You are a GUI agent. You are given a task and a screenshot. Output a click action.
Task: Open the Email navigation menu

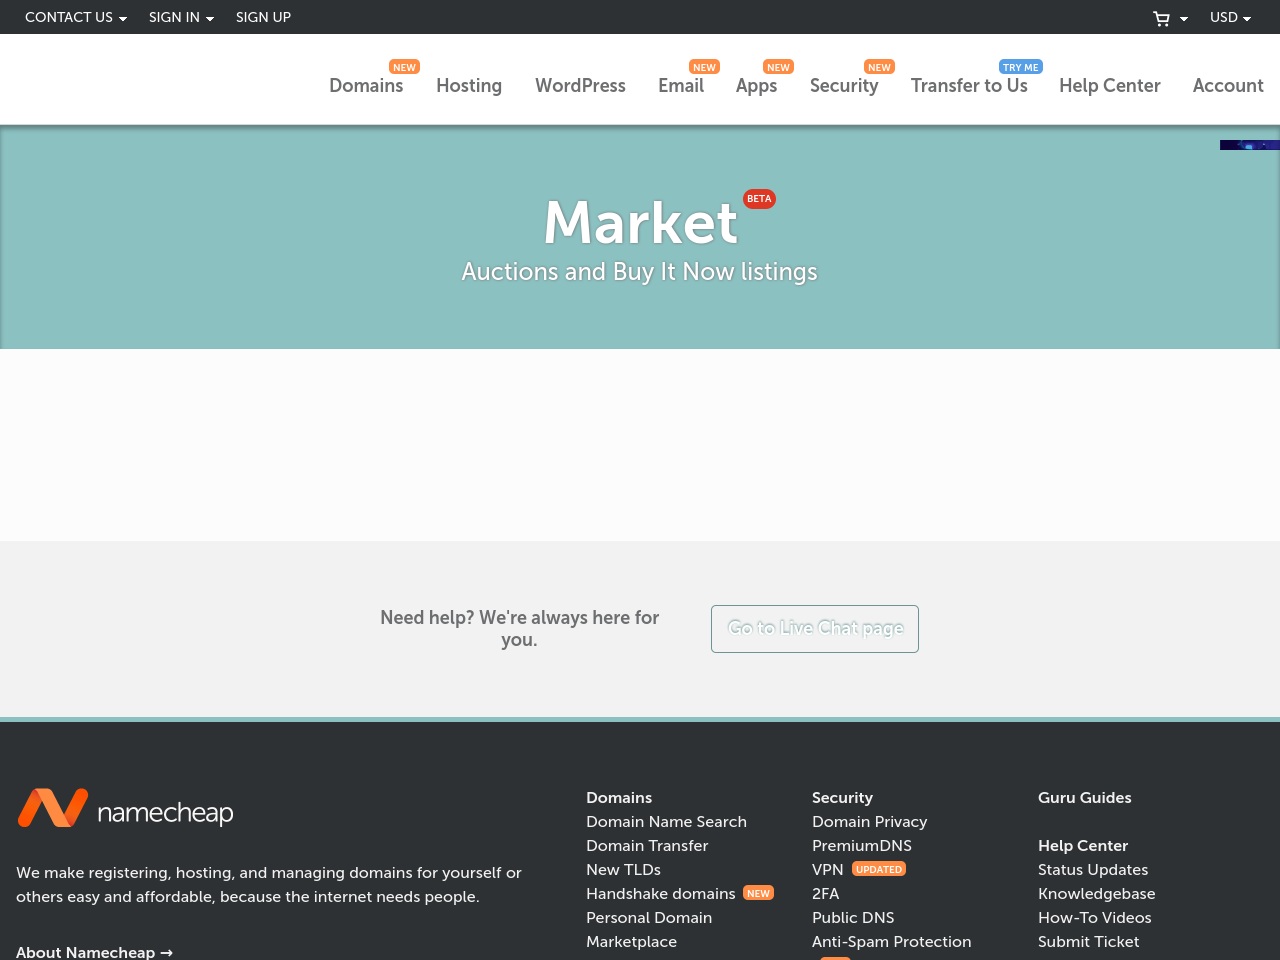681,86
